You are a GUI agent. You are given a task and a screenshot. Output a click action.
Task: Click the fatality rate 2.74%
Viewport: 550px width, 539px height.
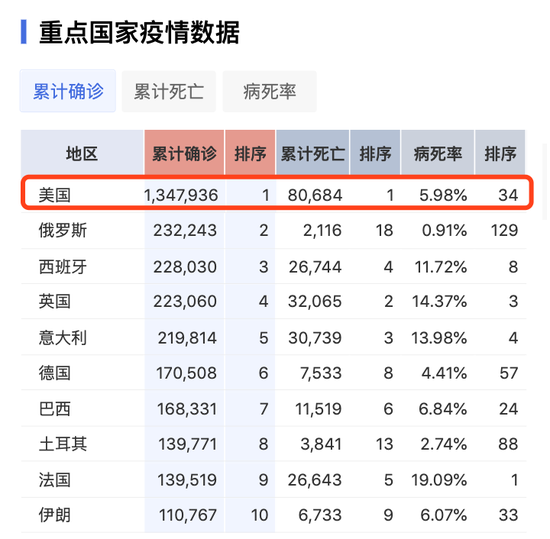[x=444, y=444]
